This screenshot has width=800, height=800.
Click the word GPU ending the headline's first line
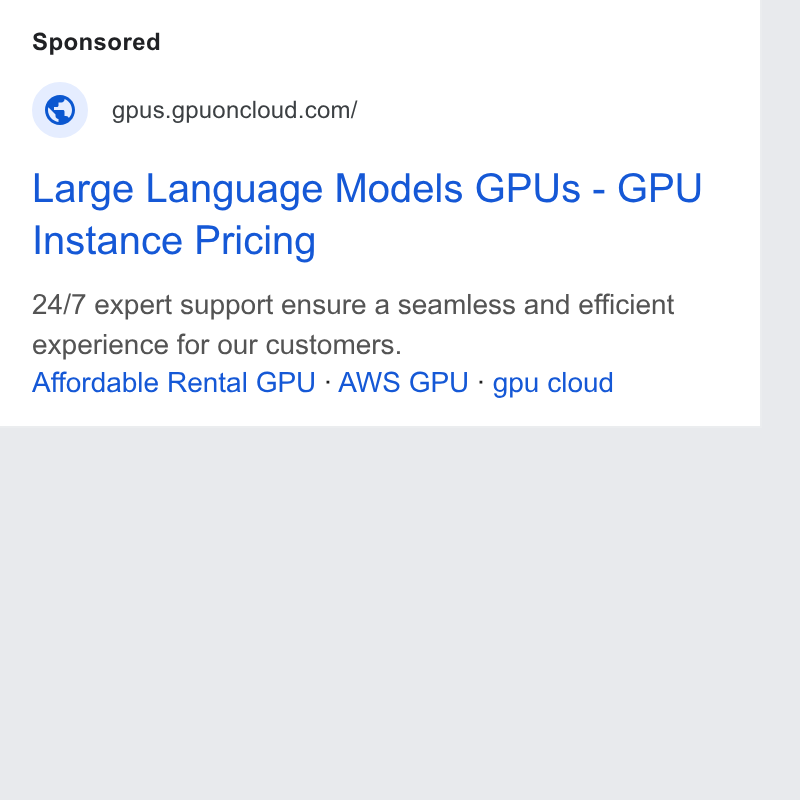click(660, 188)
